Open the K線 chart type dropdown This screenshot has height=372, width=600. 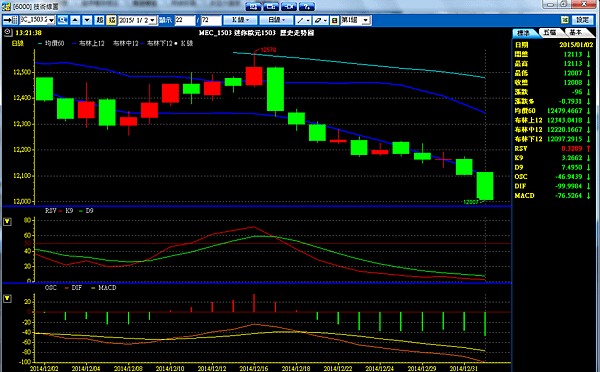coord(240,20)
